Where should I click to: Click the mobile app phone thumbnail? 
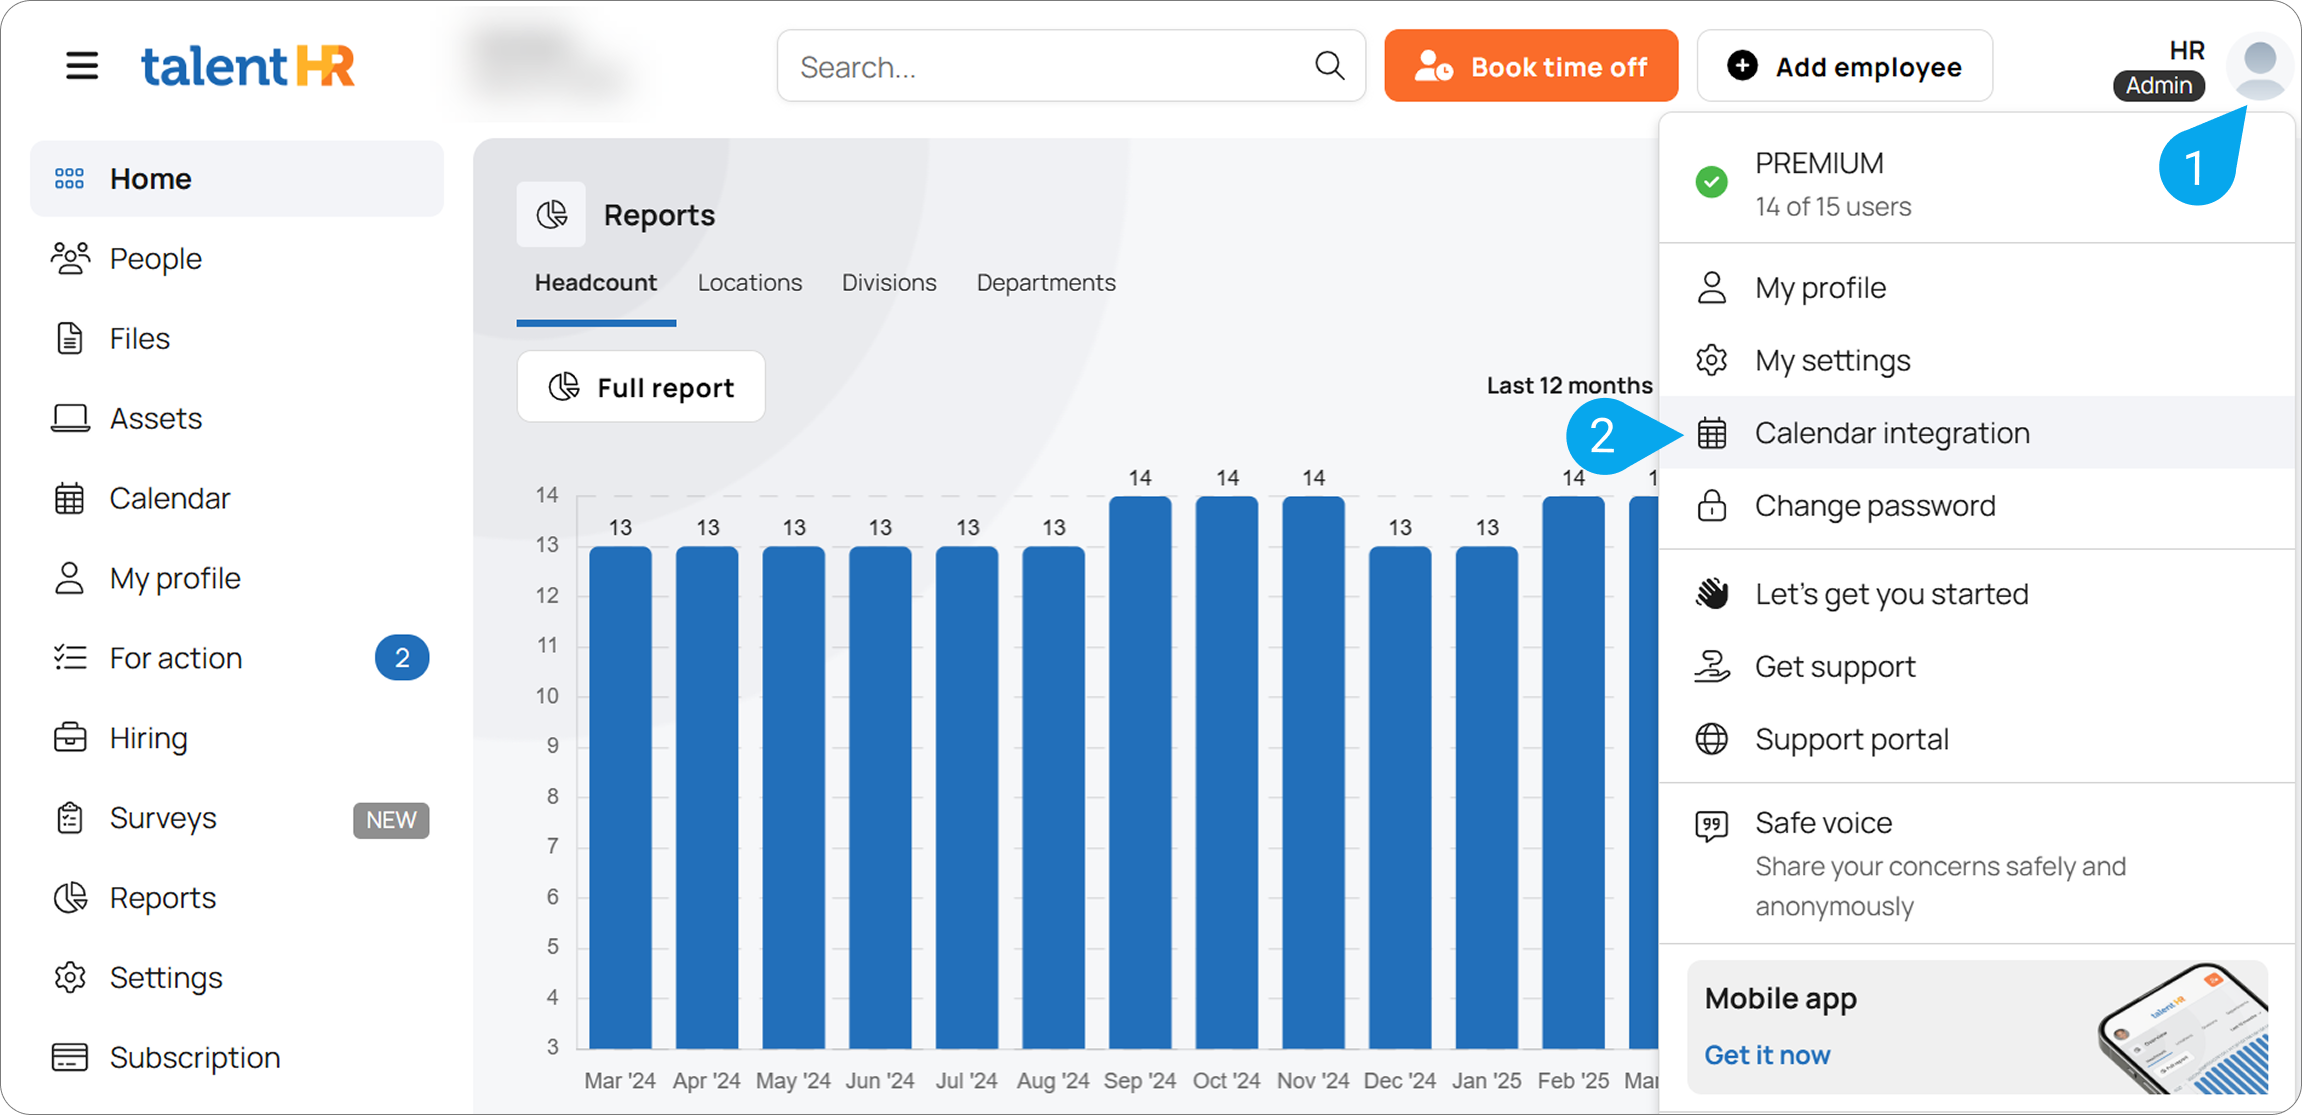[x=2183, y=1029]
